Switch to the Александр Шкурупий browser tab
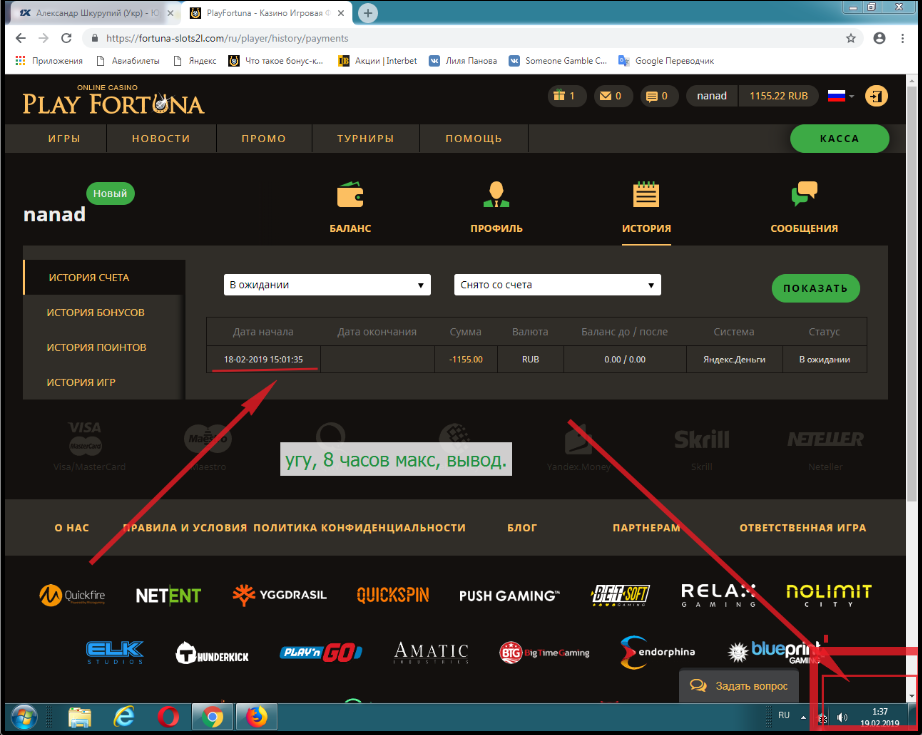Viewport: 922px width, 735px height. pyautogui.click(x=93, y=13)
